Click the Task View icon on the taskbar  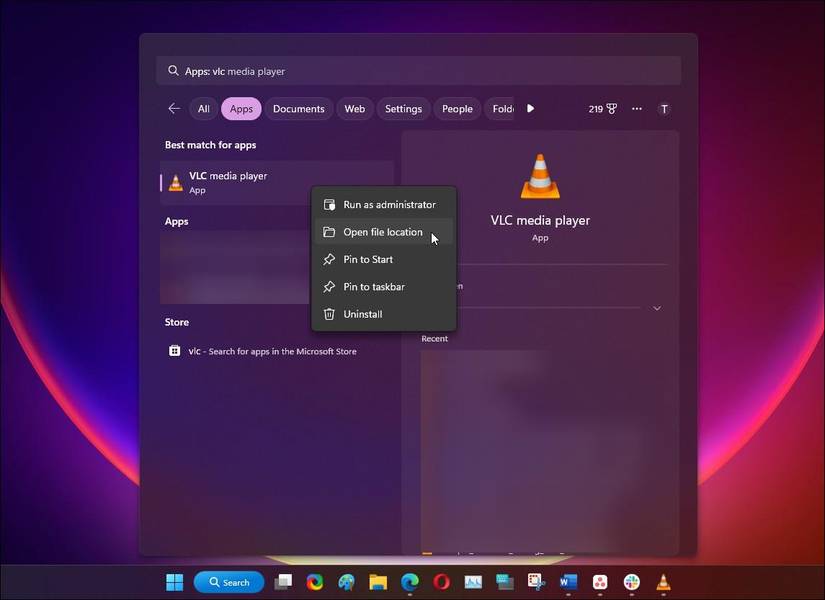(x=282, y=581)
